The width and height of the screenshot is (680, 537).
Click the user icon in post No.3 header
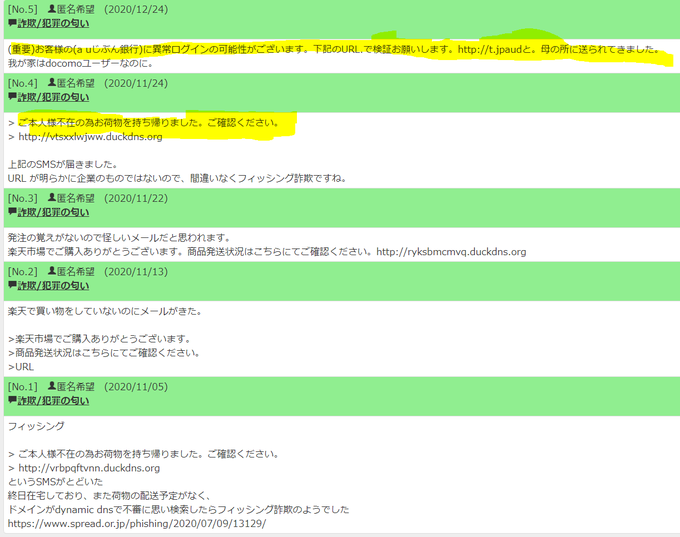tap(52, 197)
